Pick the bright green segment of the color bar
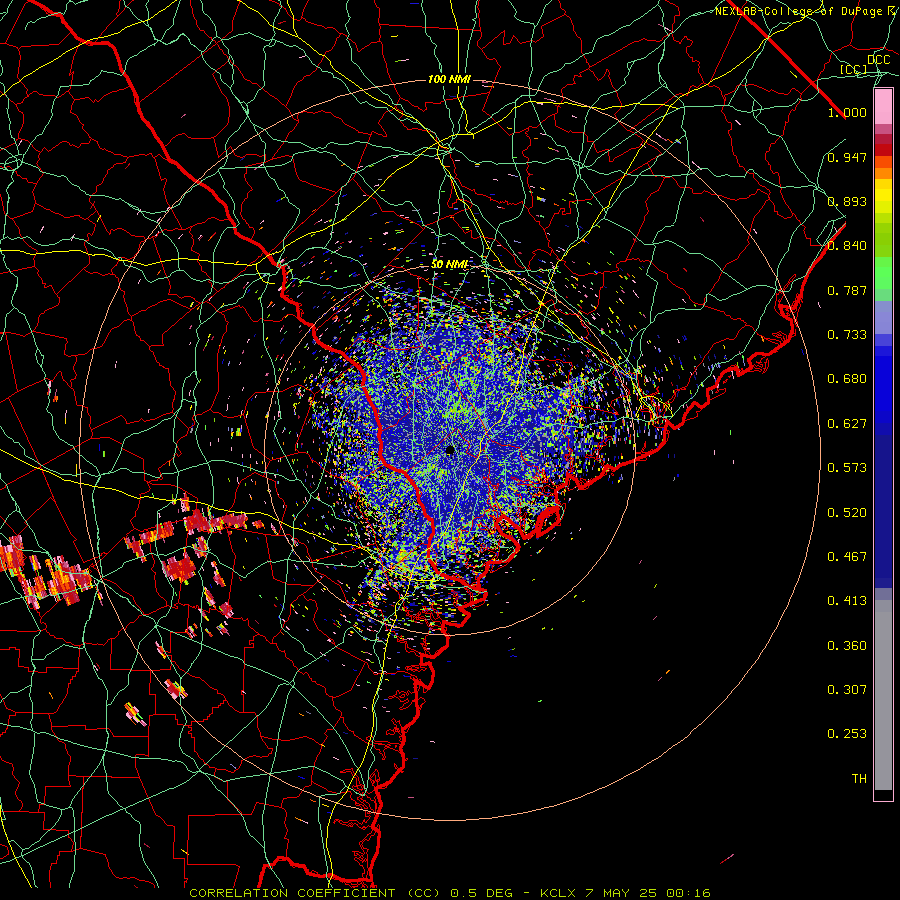This screenshot has height=900, width=900. tap(883, 273)
